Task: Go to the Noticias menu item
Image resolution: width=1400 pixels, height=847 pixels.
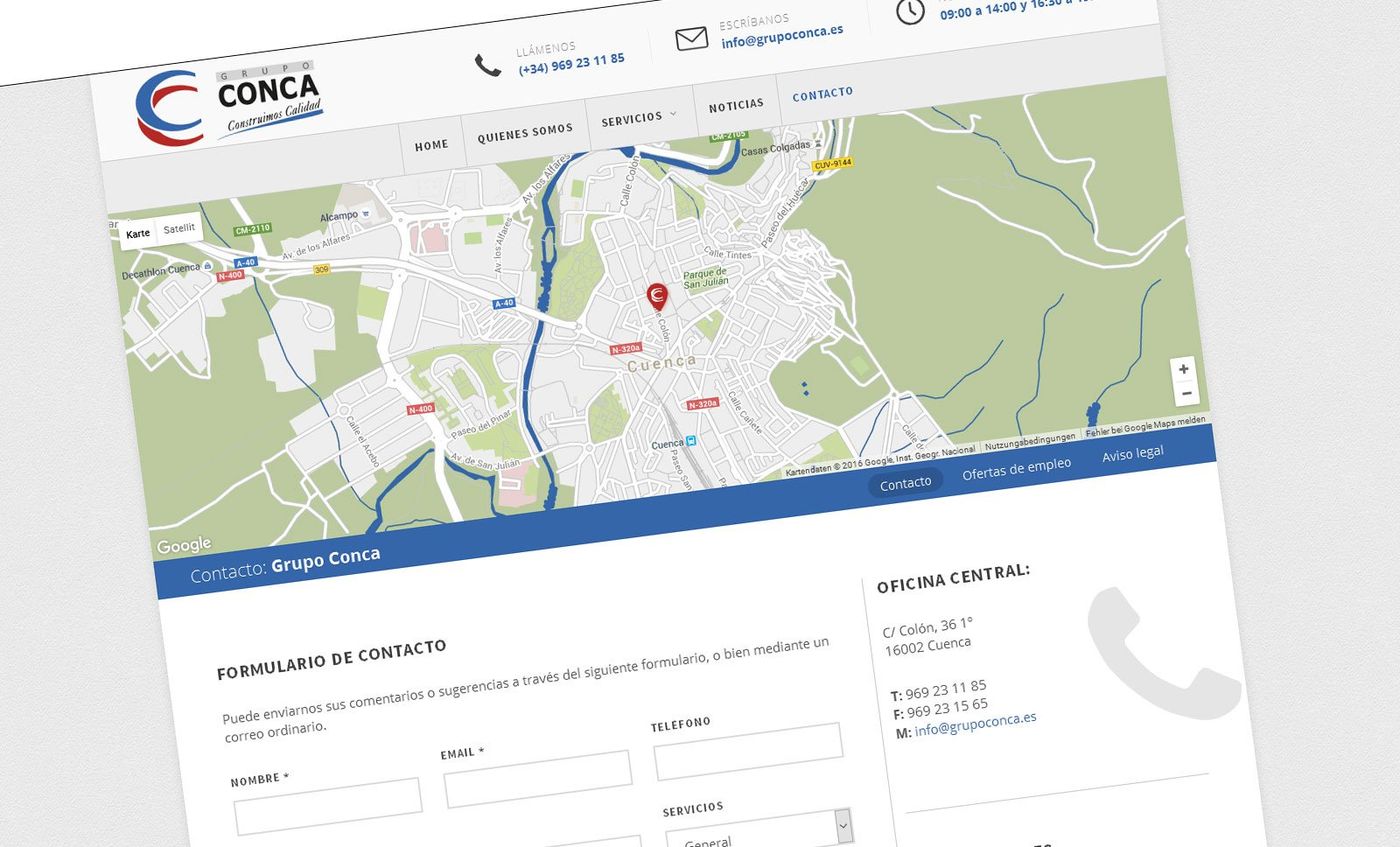Action: tap(736, 105)
